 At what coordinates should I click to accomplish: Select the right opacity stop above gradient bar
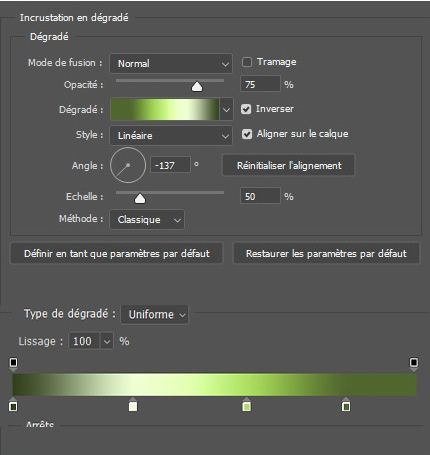pyautogui.click(x=414, y=364)
